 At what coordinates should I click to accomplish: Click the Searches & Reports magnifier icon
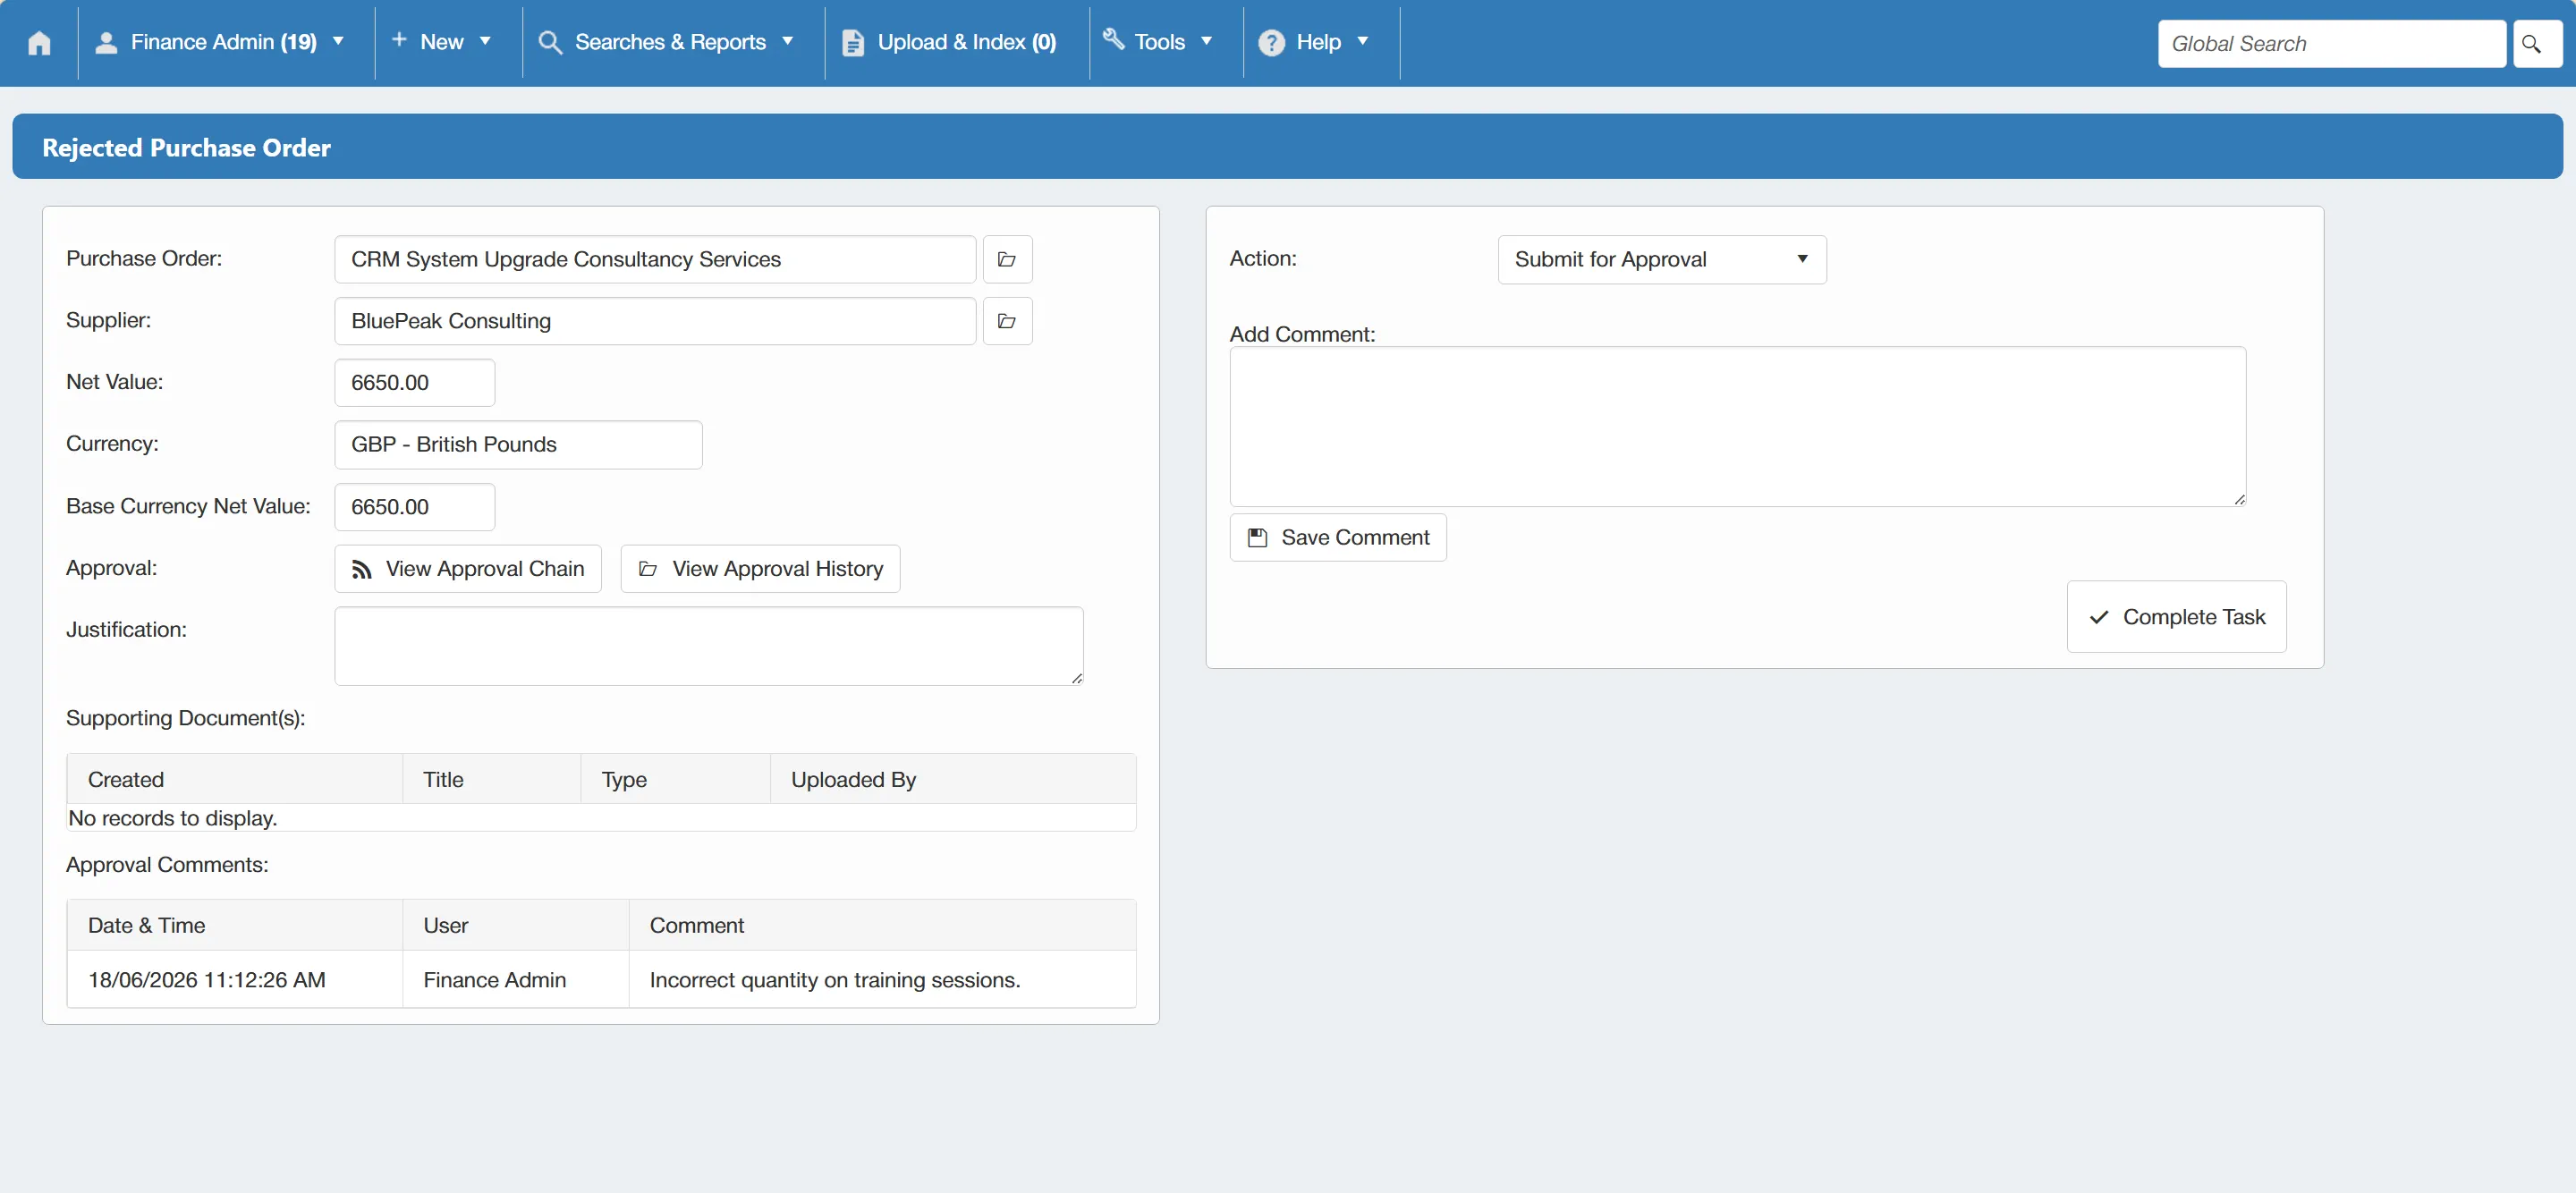click(x=550, y=42)
